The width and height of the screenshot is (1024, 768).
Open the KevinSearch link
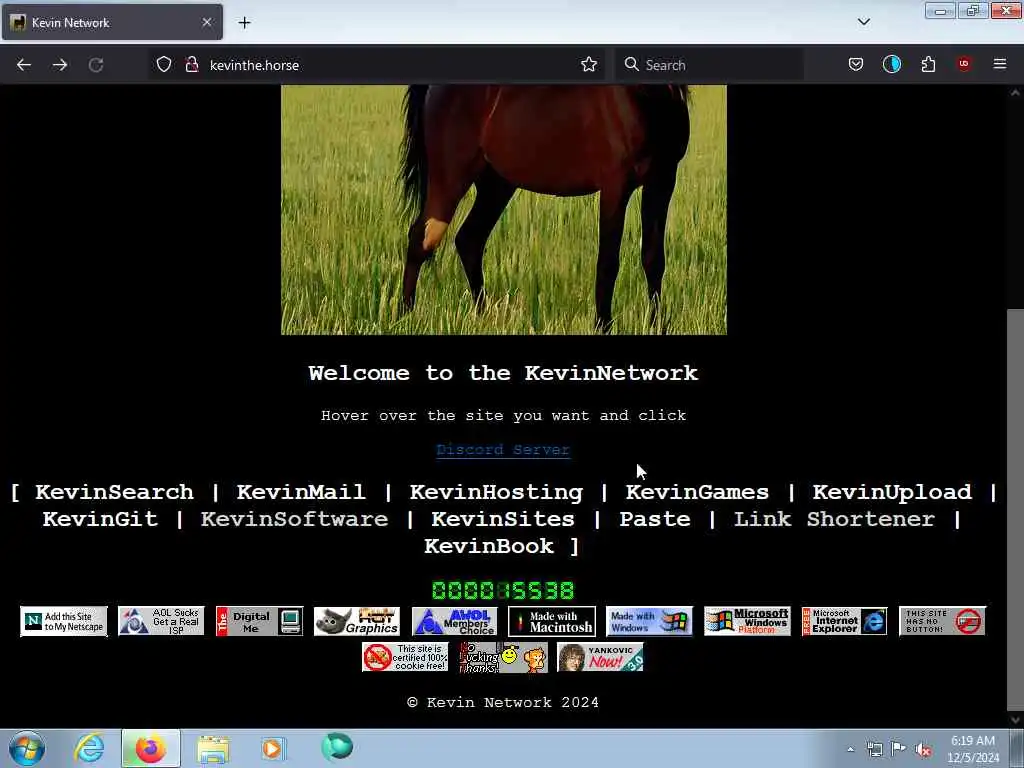(x=114, y=492)
